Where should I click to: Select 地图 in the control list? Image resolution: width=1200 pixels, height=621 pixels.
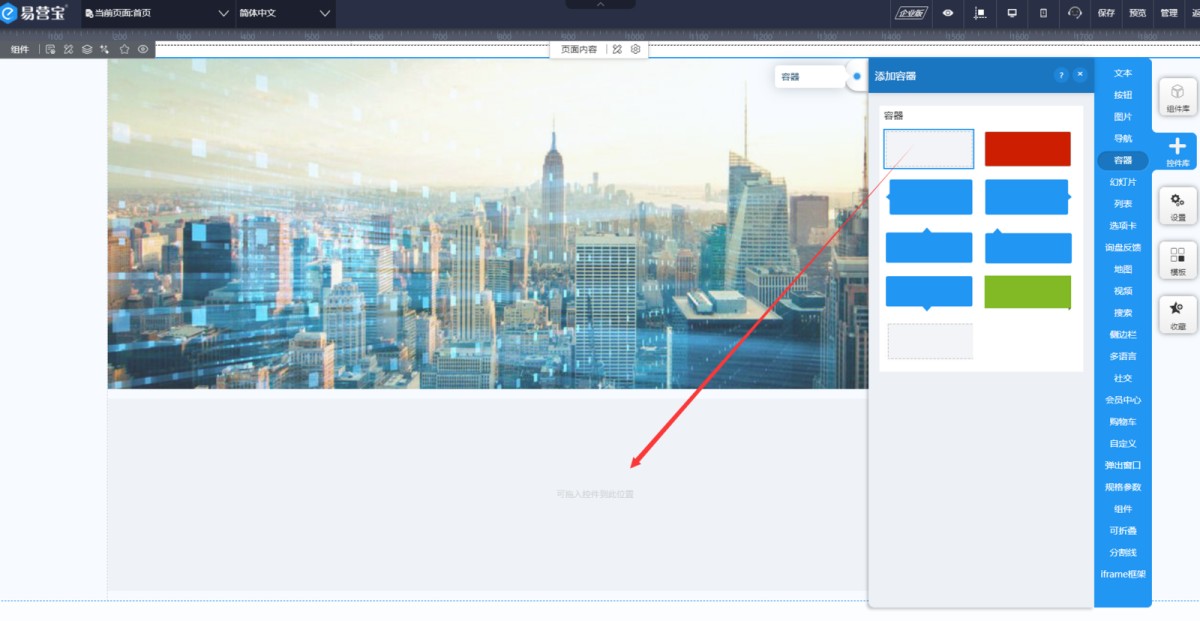tap(1123, 269)
